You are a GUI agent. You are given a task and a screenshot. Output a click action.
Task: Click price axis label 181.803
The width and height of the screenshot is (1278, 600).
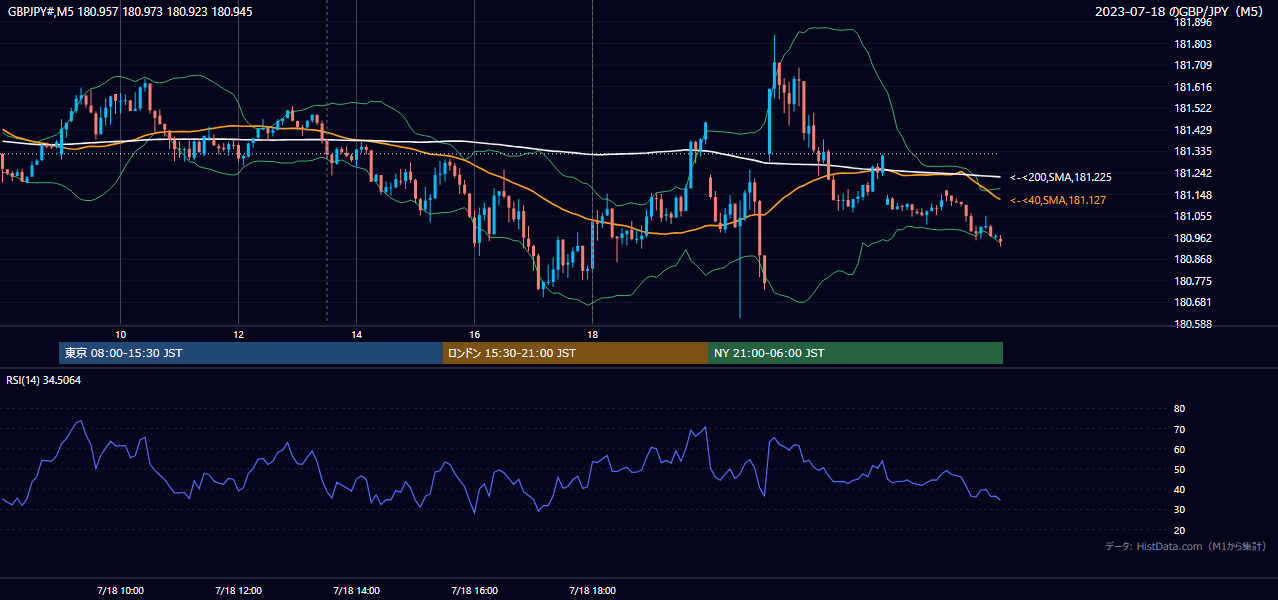click(x=1193, y=44)
